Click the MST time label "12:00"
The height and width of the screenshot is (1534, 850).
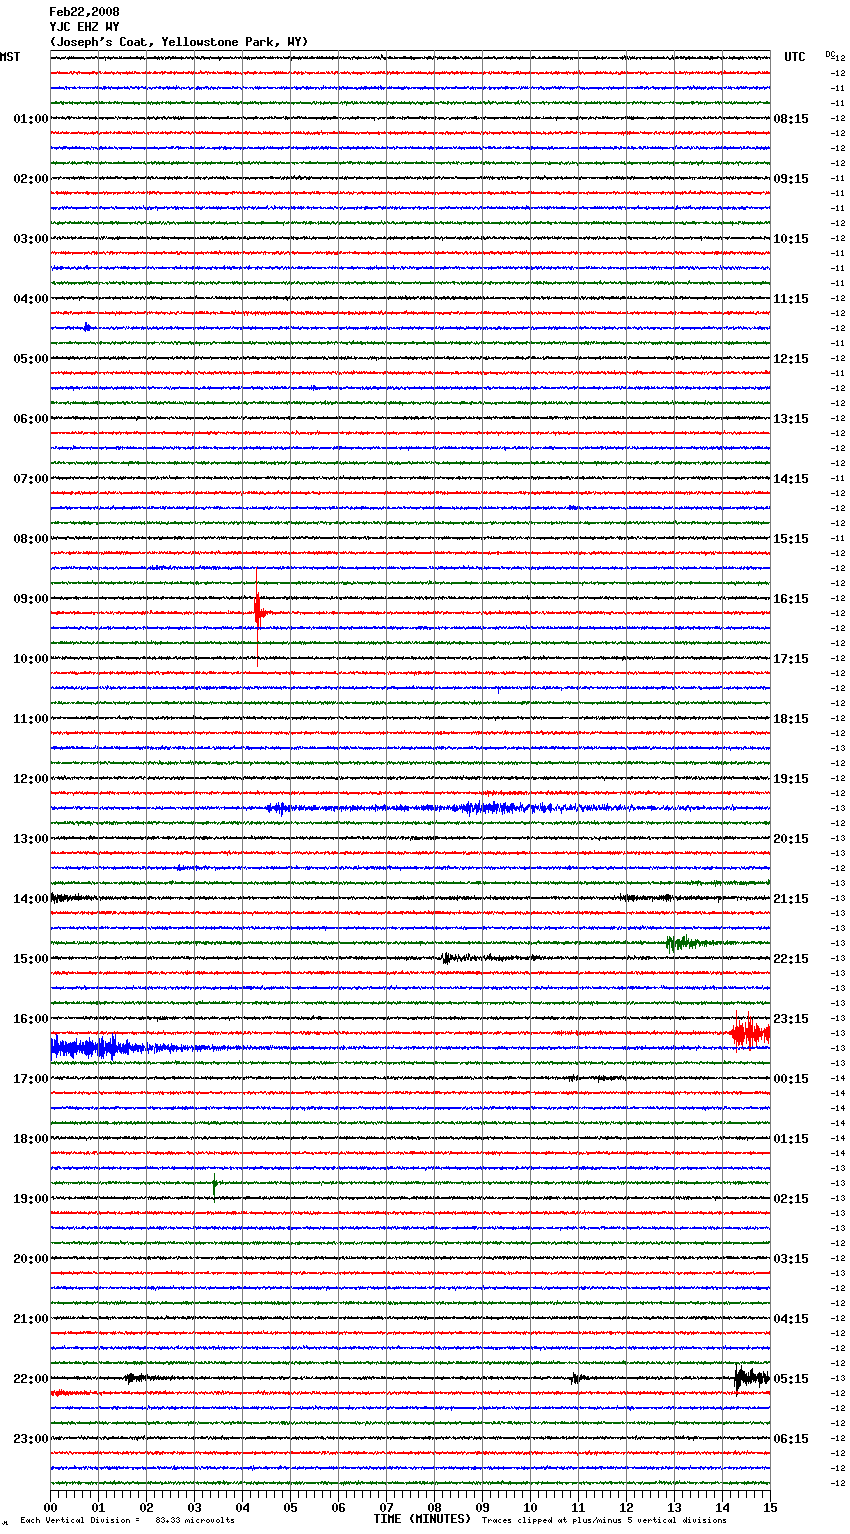tap(31, 779)
